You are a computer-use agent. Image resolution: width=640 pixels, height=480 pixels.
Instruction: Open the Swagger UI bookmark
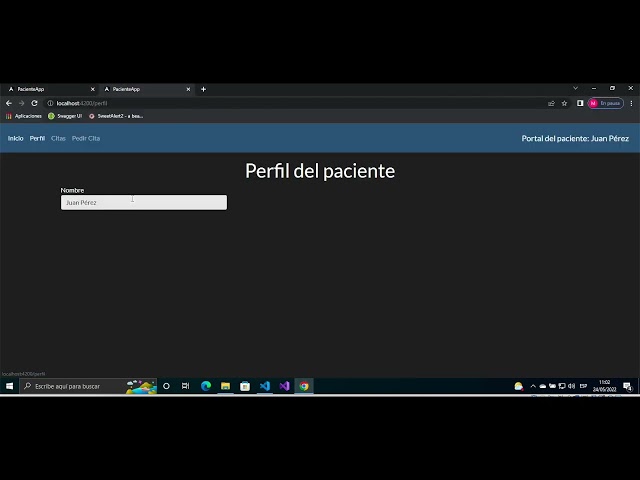click(65, 116)
